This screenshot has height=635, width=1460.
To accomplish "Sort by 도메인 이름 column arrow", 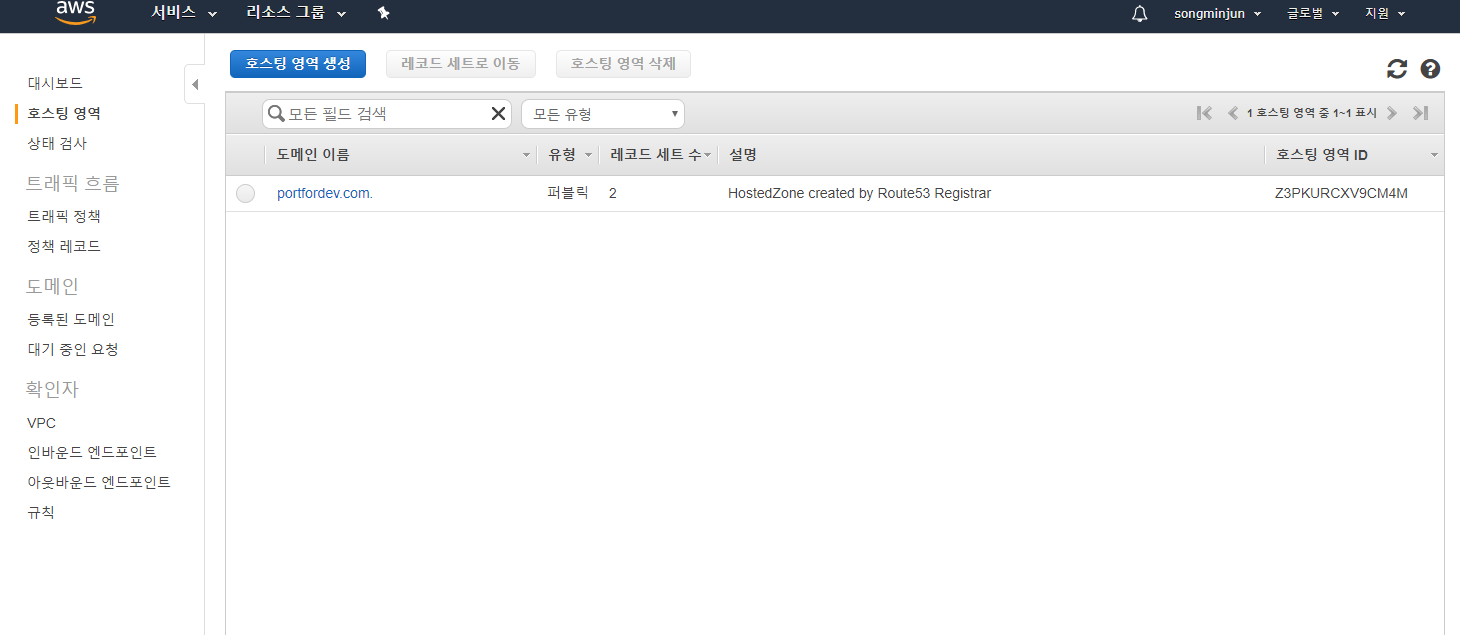I will (x=527, y=156).
